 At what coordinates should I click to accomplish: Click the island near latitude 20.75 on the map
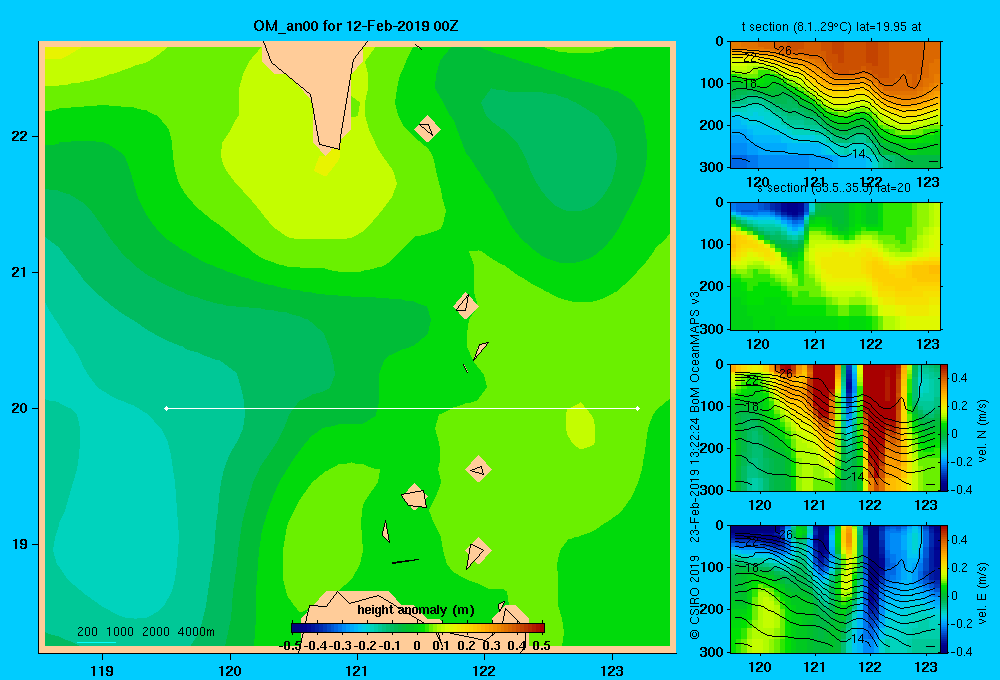click(x=466, y=306)
